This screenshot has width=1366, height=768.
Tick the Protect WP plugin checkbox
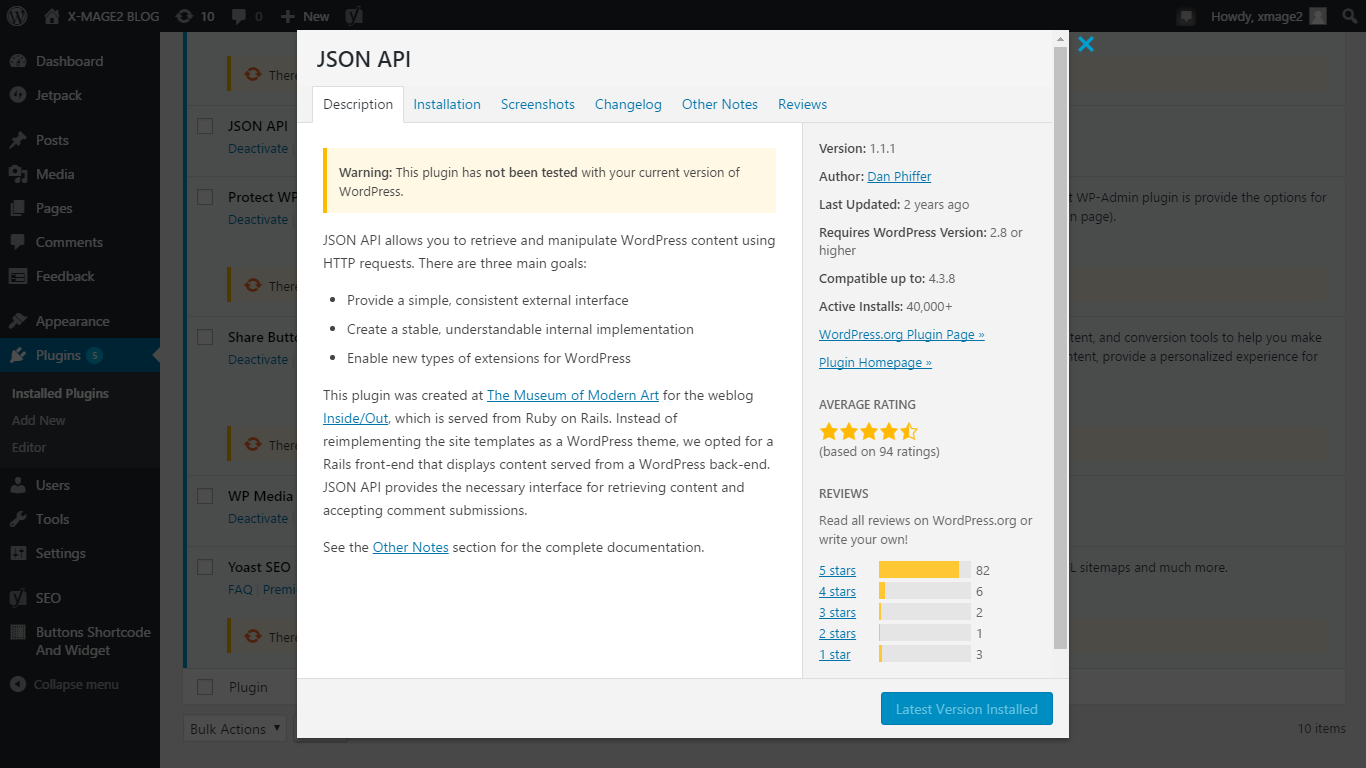(x=205, y=197)
